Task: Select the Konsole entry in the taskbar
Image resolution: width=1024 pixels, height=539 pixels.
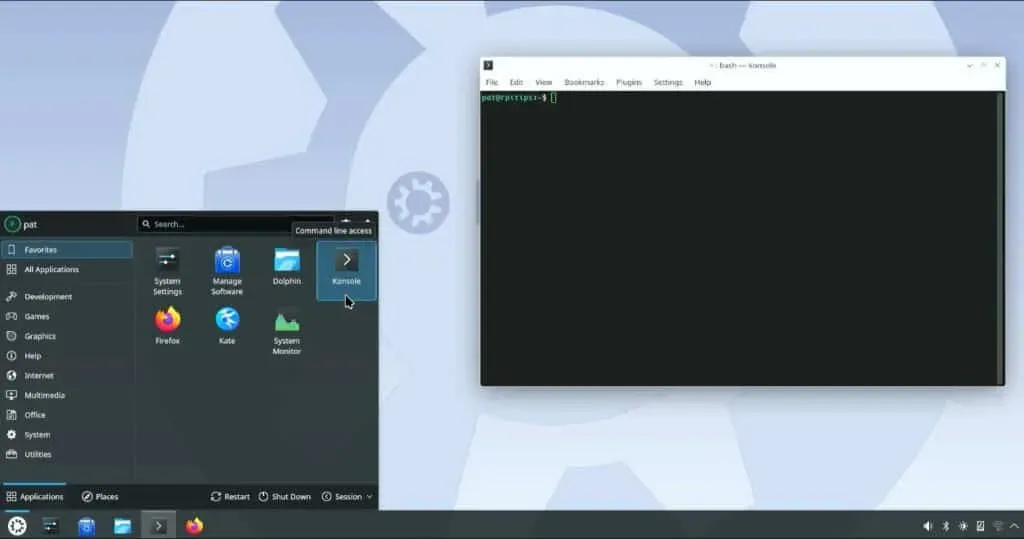Action: pos(158,525)
